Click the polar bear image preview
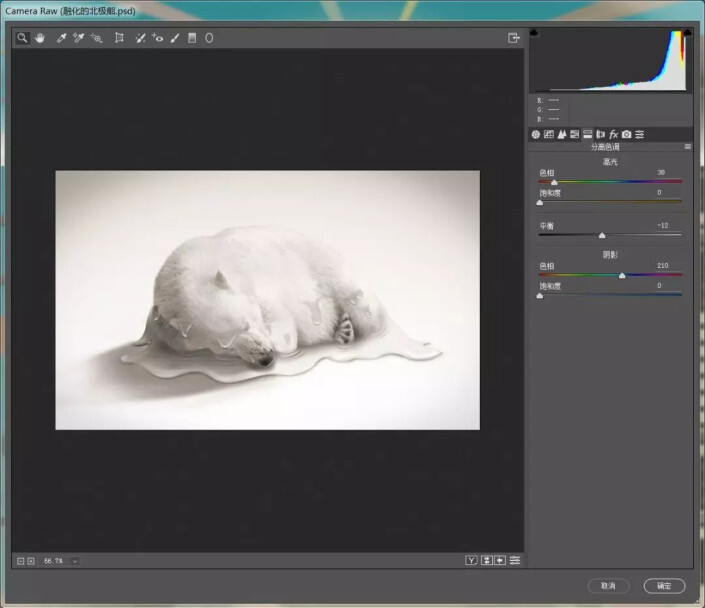705x608 pixels. coord(267,299)
